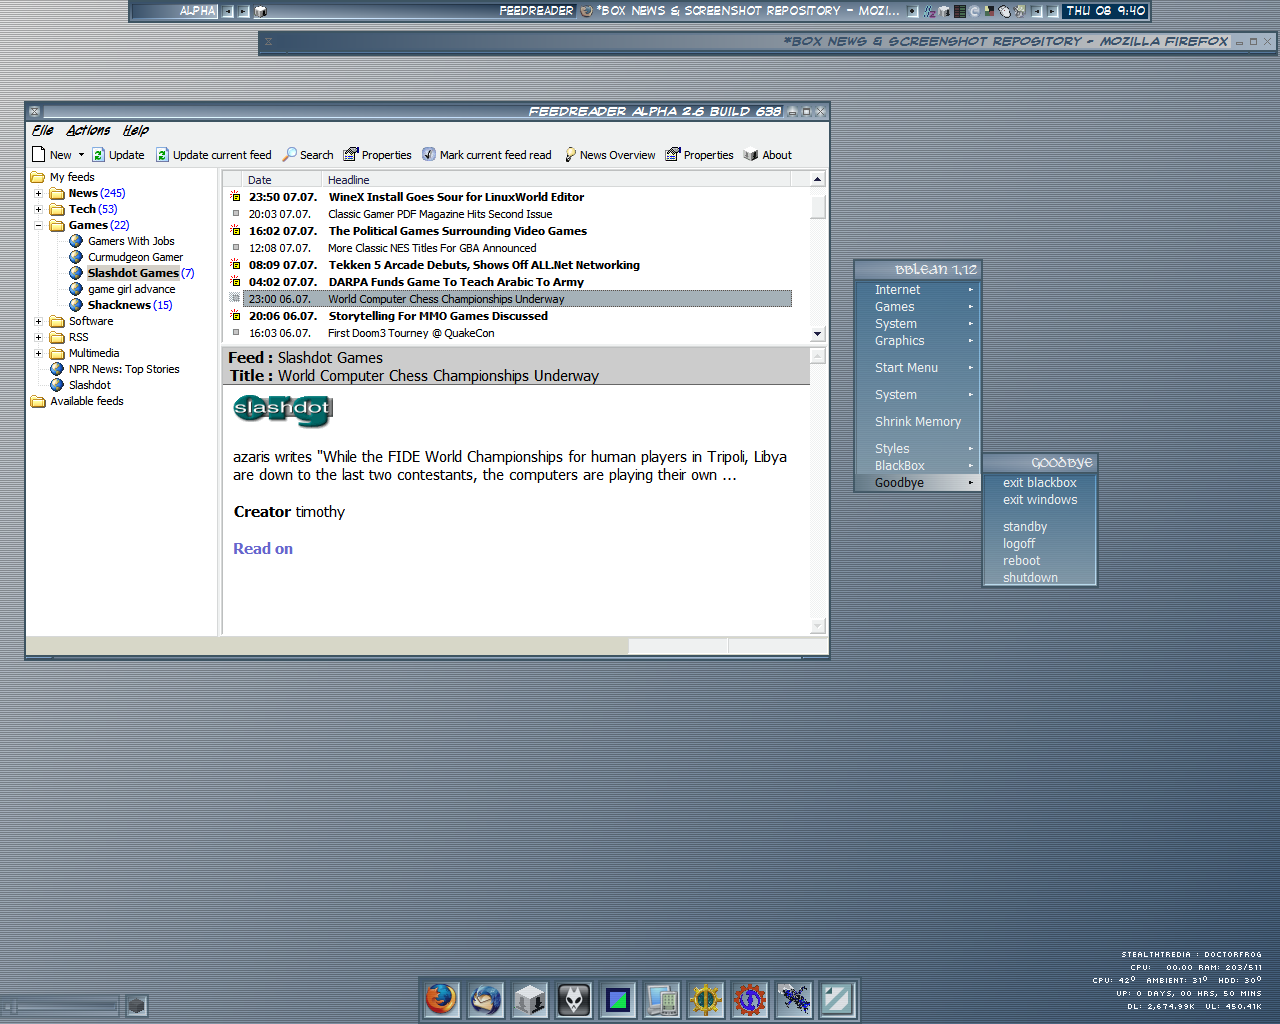Open the Help menu
This screenshot has width=1280, height=1024.
136,131
